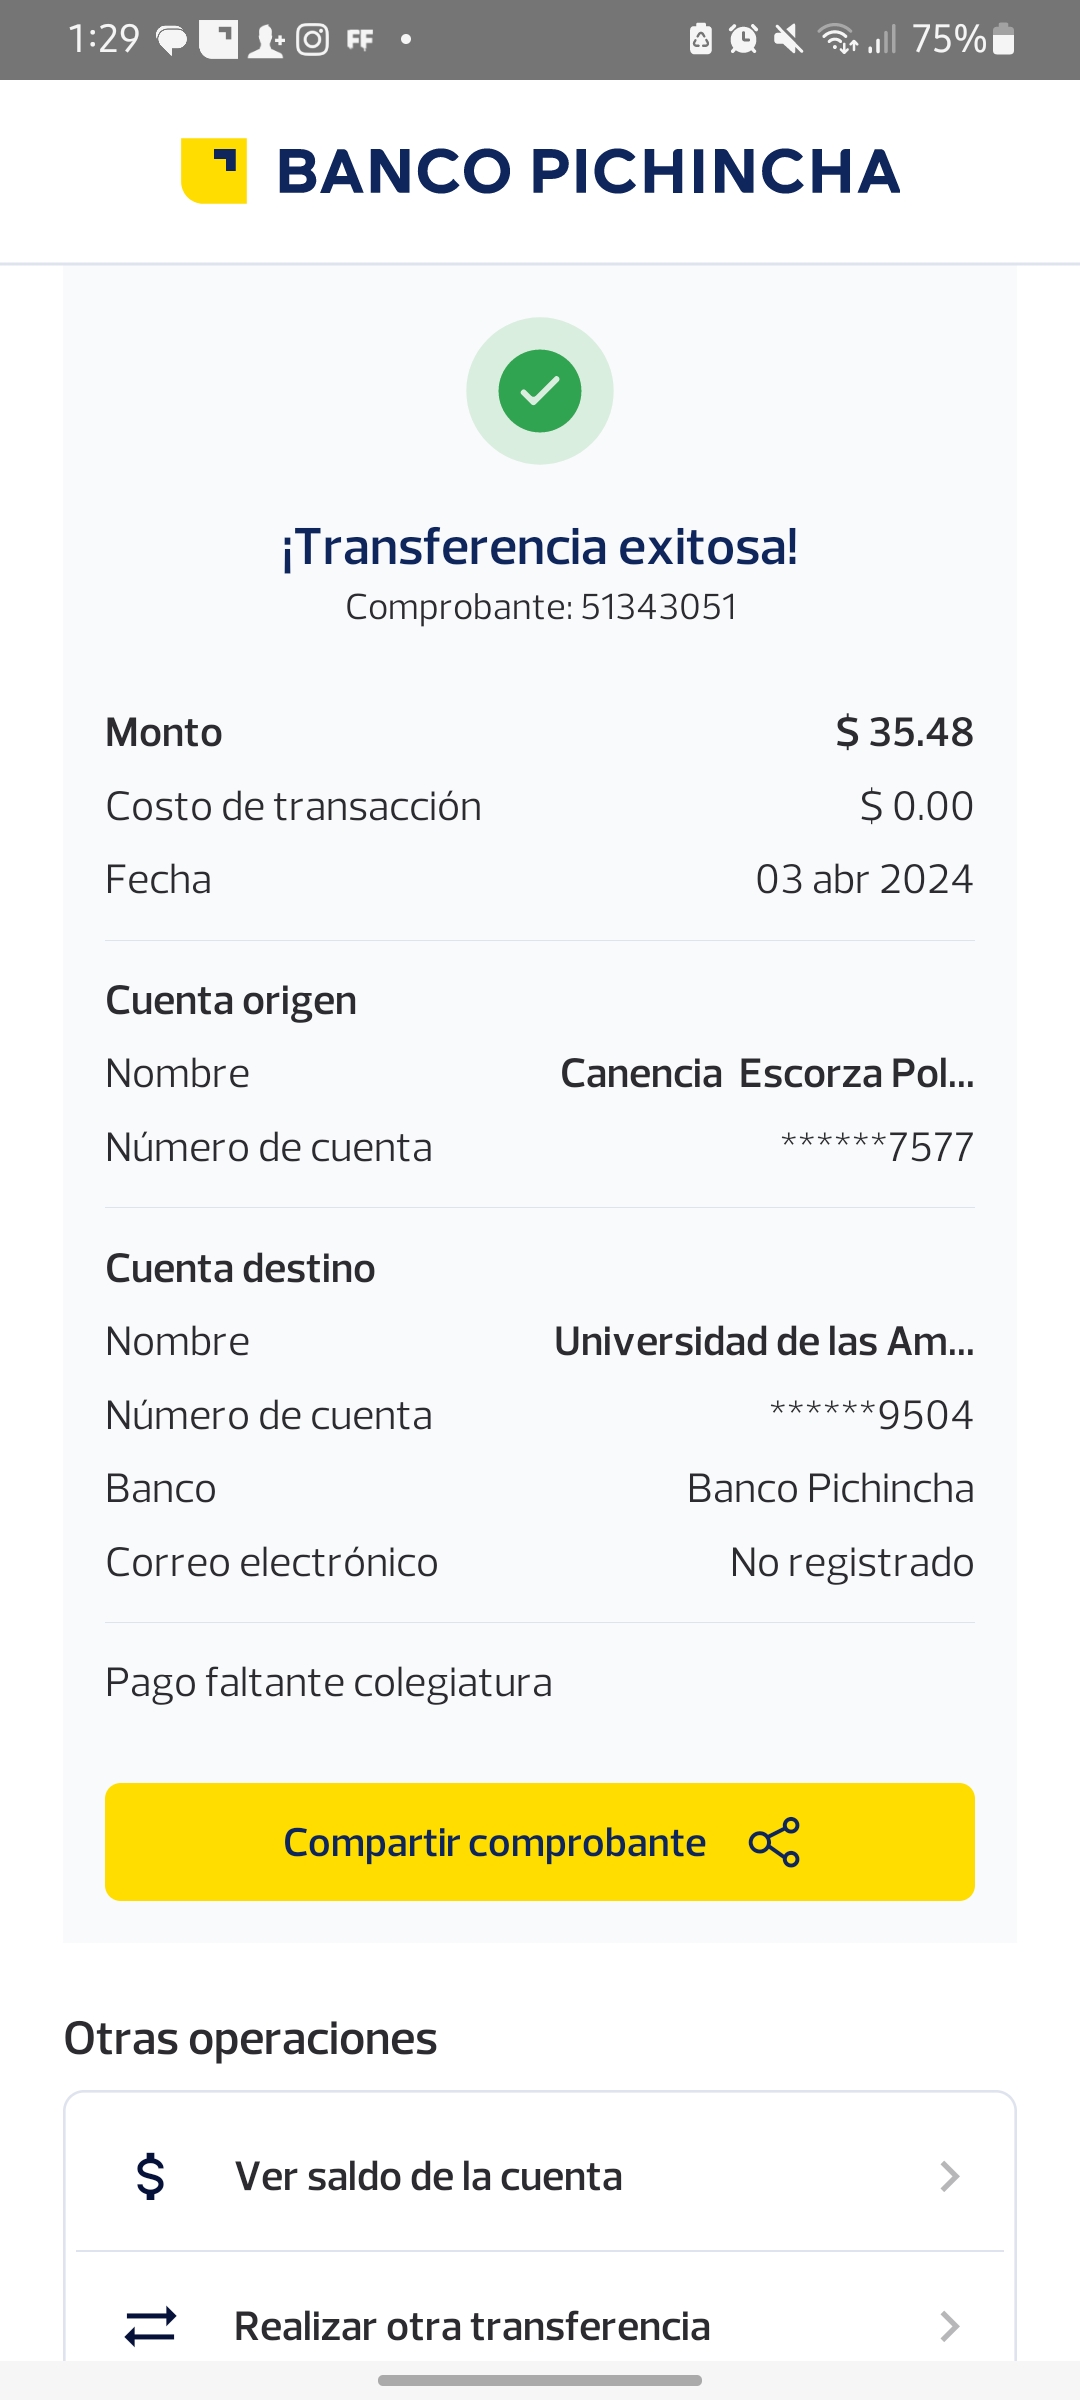
Task: Tap the dollar sign balance icon
Action: pyautogui.click(x=150, y=2176)
